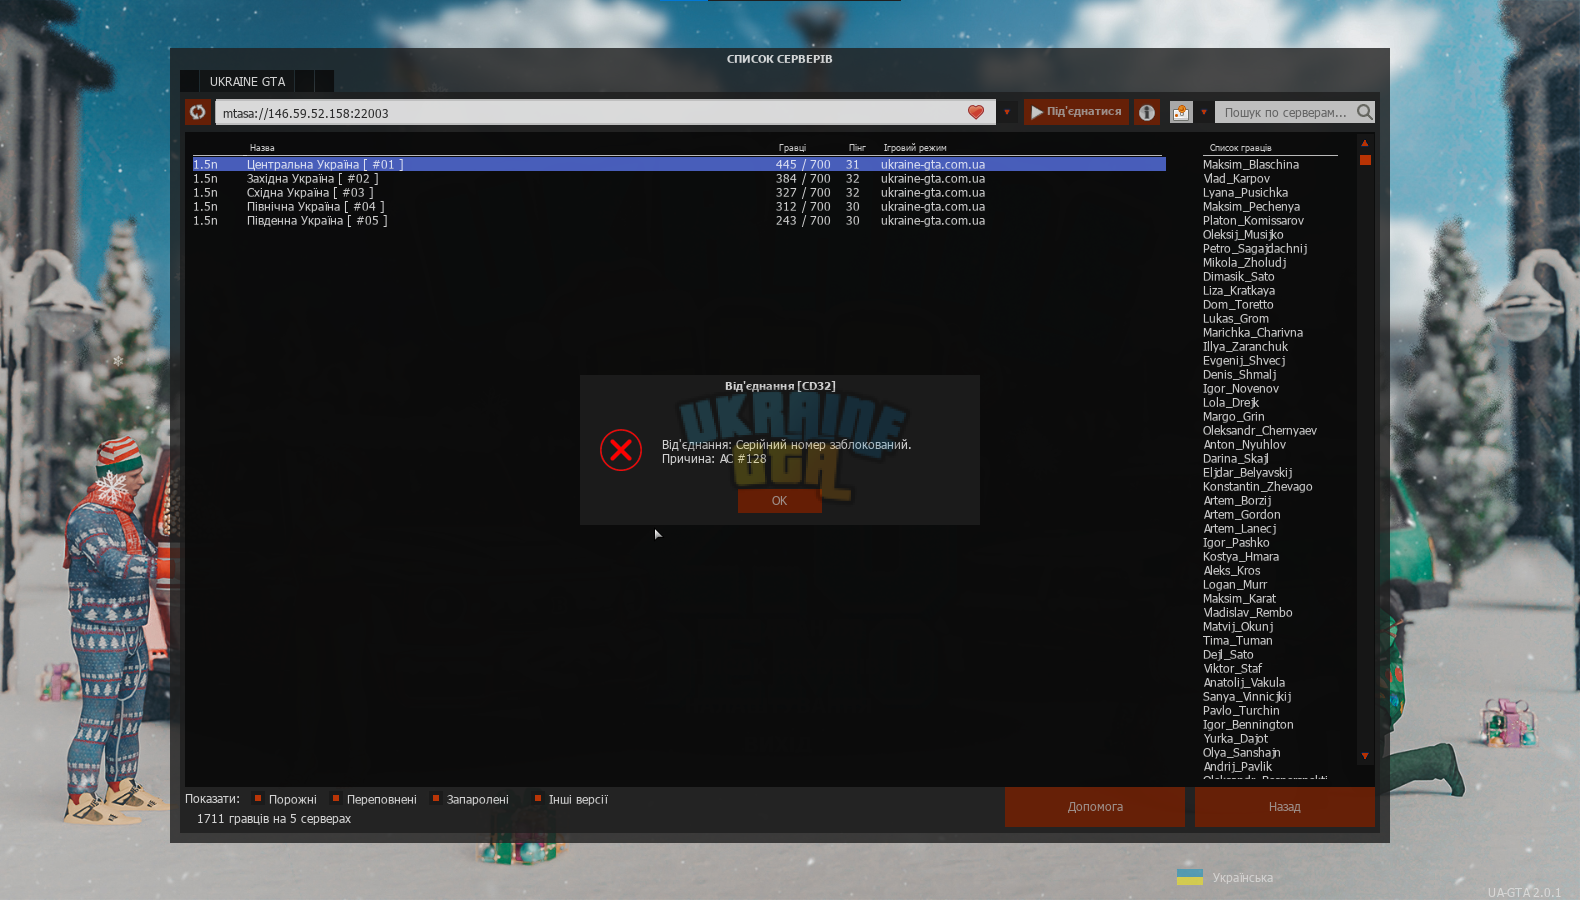Click the Пошук по серверам search field
1580x900 pixels.
click(x=1285, y=112)
